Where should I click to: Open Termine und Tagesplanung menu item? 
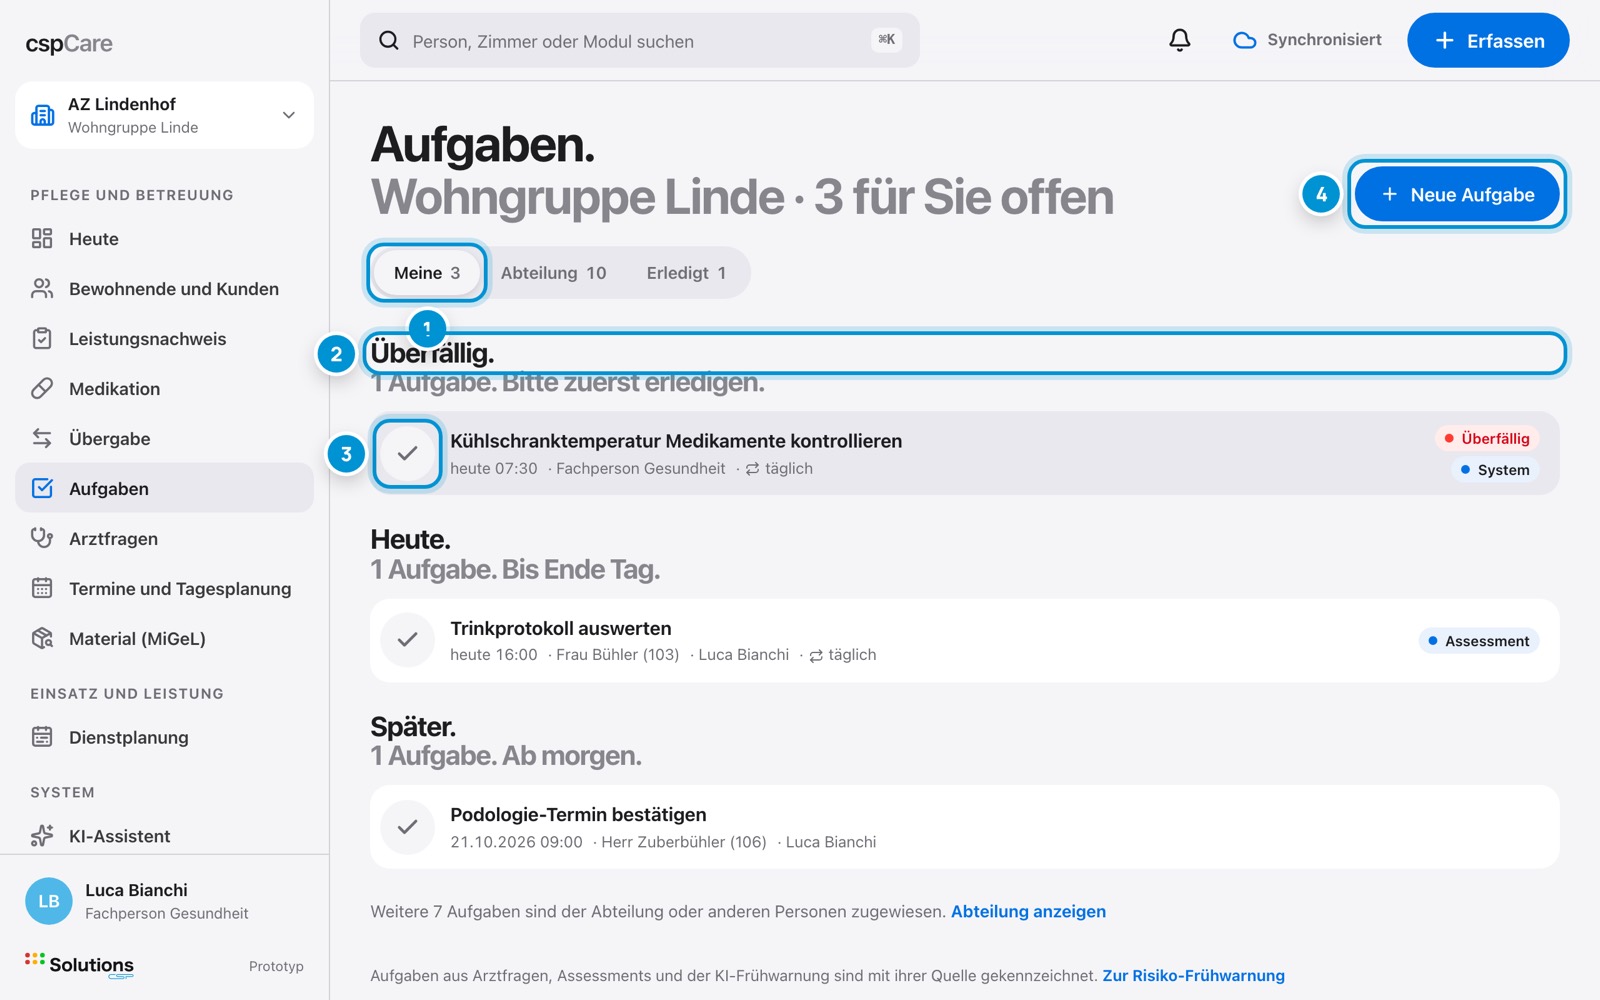click(164, 588)
